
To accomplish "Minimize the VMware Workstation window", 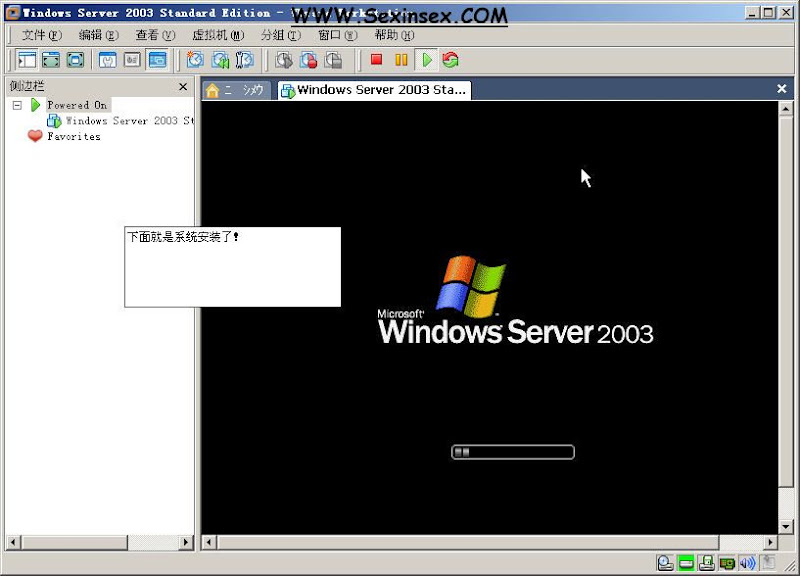I will (x=752, y=13).
